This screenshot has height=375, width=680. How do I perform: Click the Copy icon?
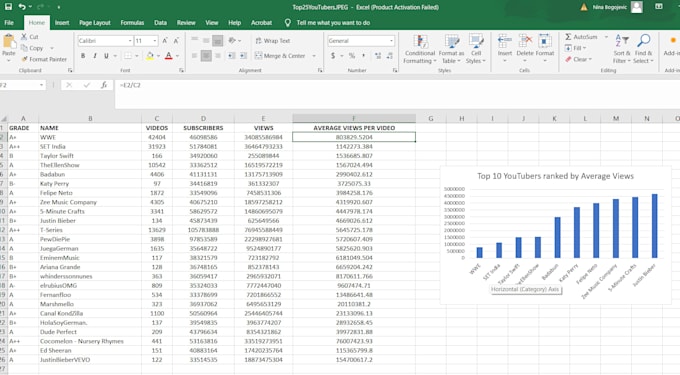[24, 48]
